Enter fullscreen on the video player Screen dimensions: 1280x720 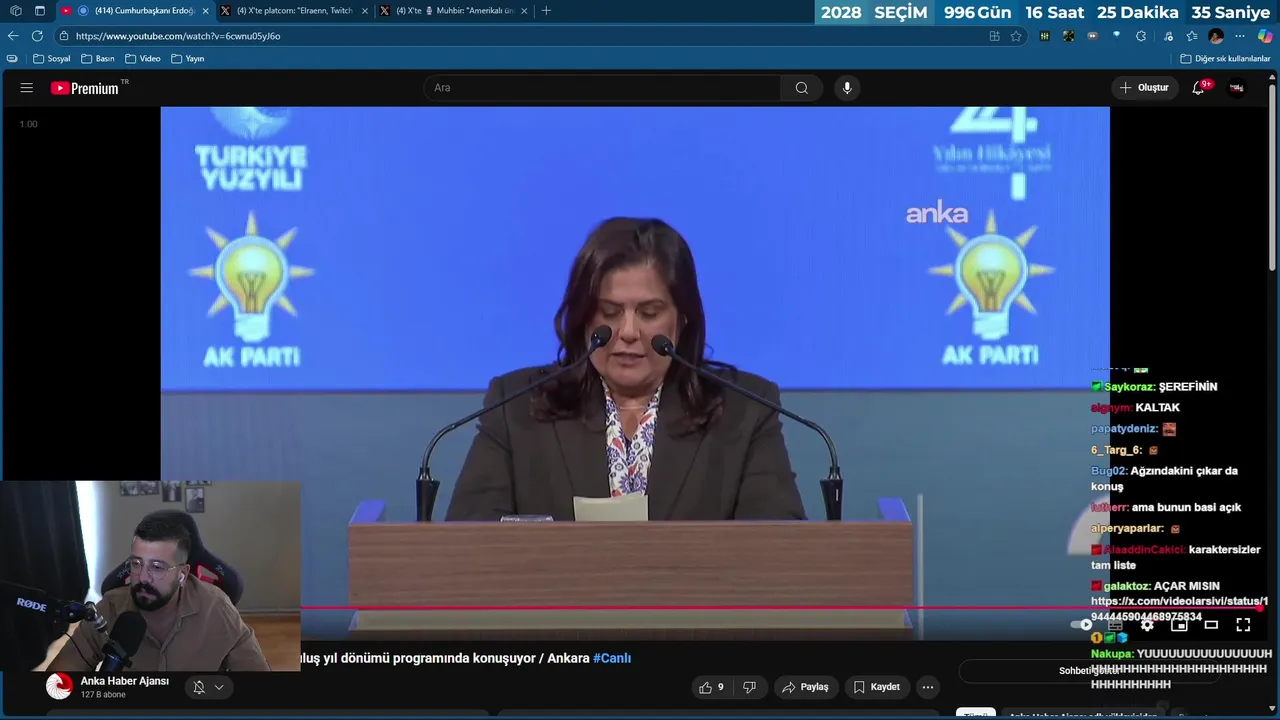pyautogui.click(x=1243, y=625)
